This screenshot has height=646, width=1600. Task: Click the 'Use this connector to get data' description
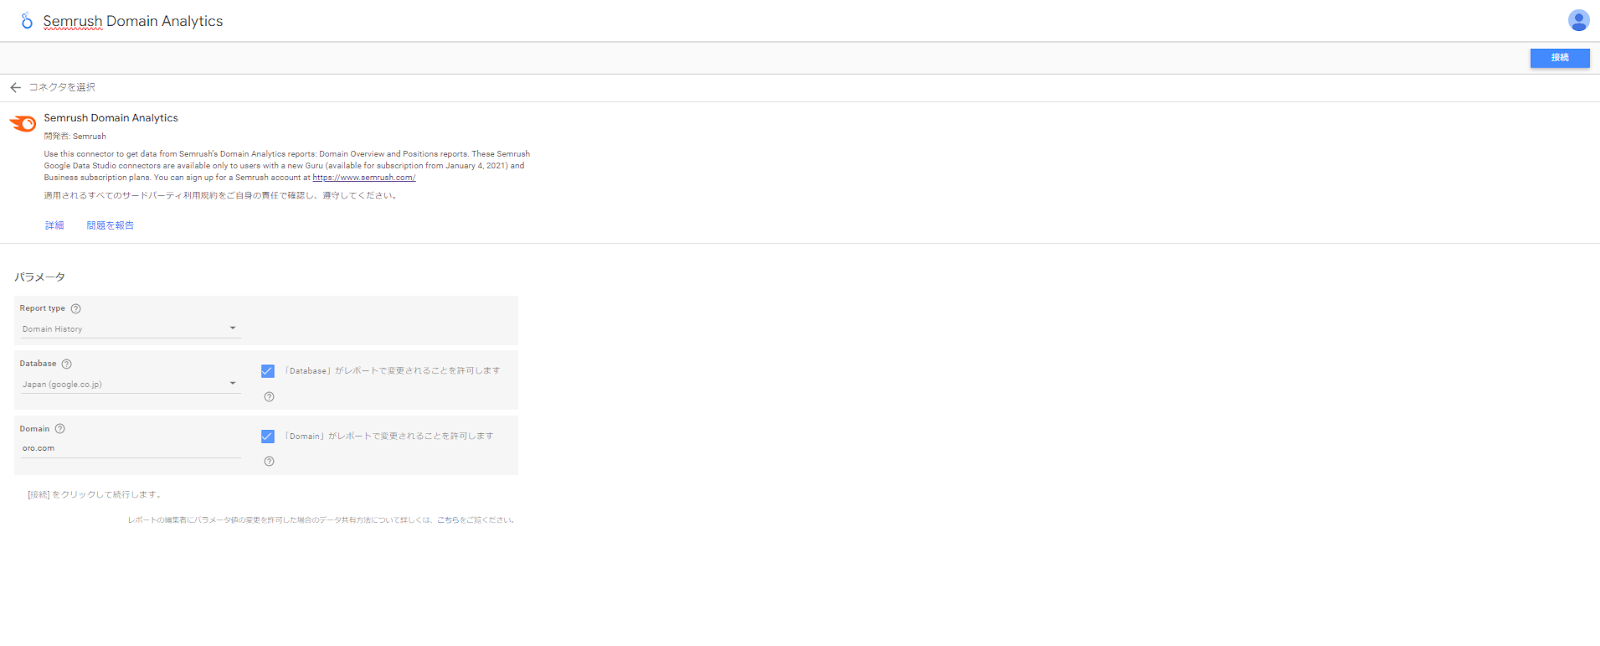click(287, 166)
